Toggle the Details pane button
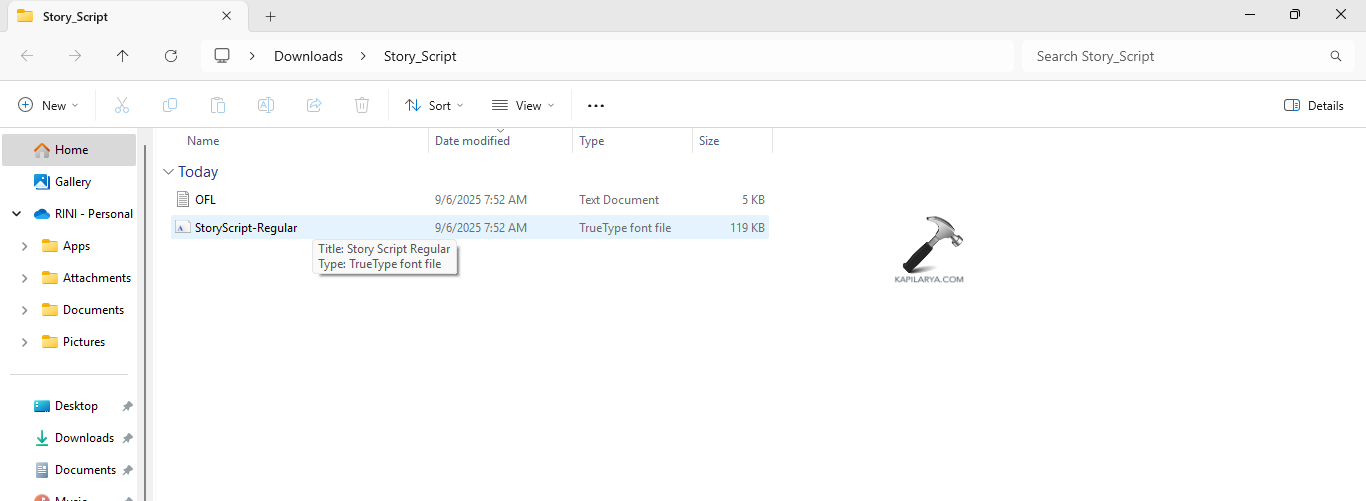This screenshot has height=501, width=1366. coord(1313,105)
